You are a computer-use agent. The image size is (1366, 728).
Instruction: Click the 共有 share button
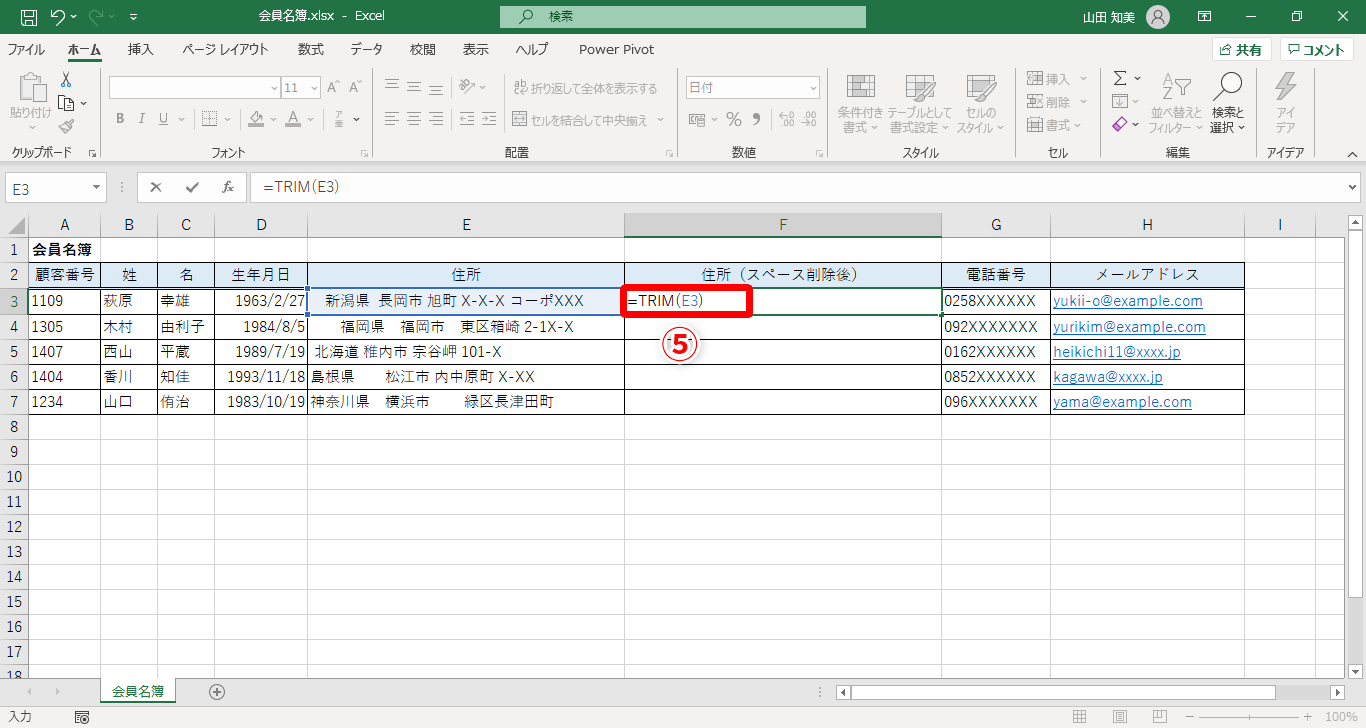[x=1241, y=50]
